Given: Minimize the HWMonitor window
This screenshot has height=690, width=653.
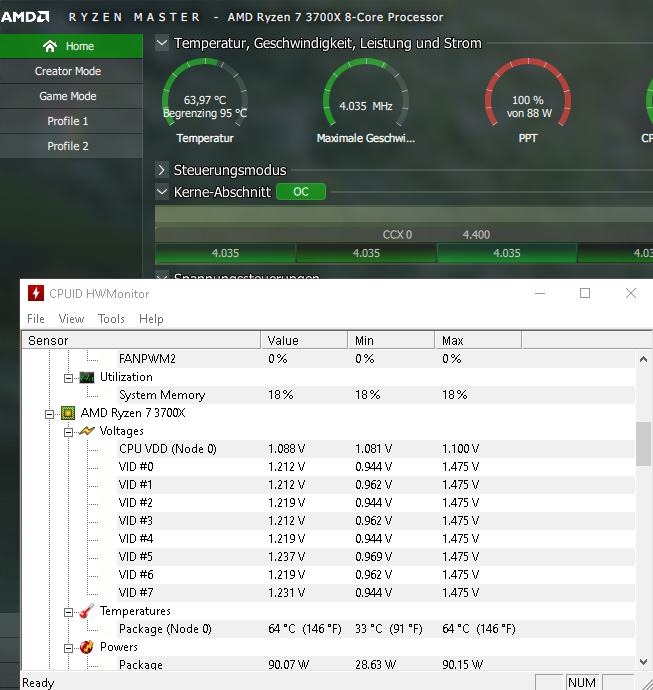Looking at the screenshot, I should tap(540, 293).
